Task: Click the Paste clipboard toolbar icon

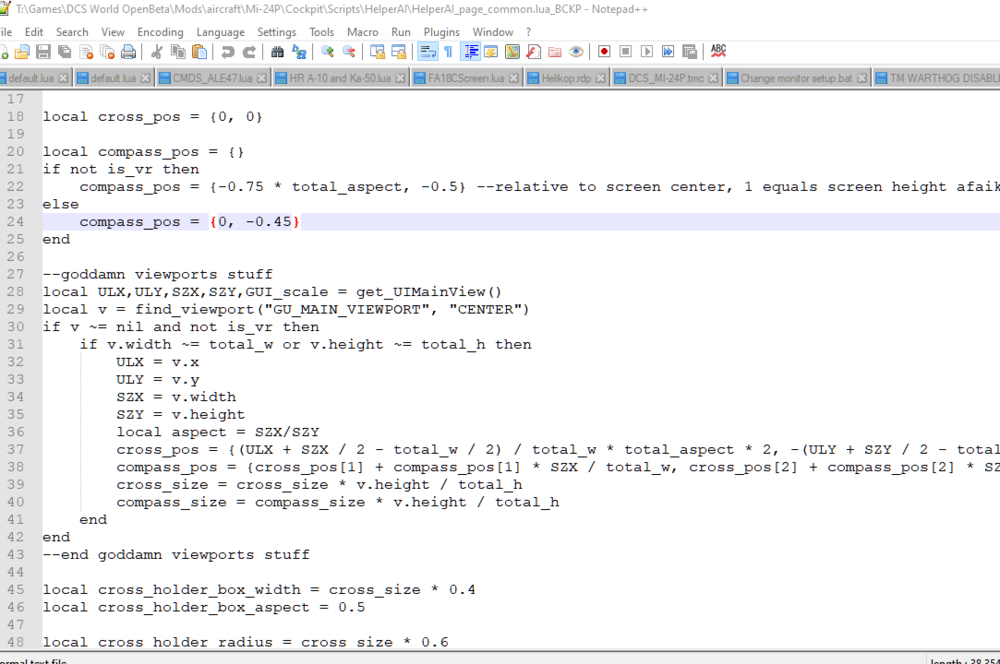Action: click(x=199, y=52)
